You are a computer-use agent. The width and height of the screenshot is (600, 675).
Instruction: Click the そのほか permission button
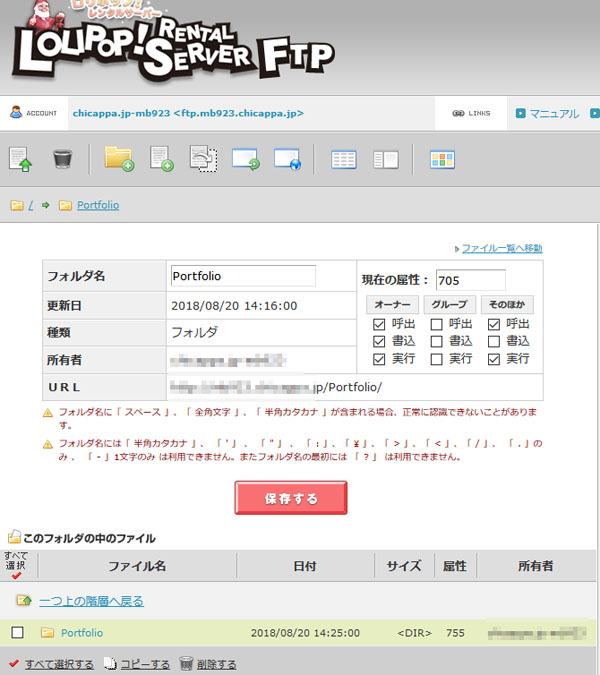tap(507, 304)
